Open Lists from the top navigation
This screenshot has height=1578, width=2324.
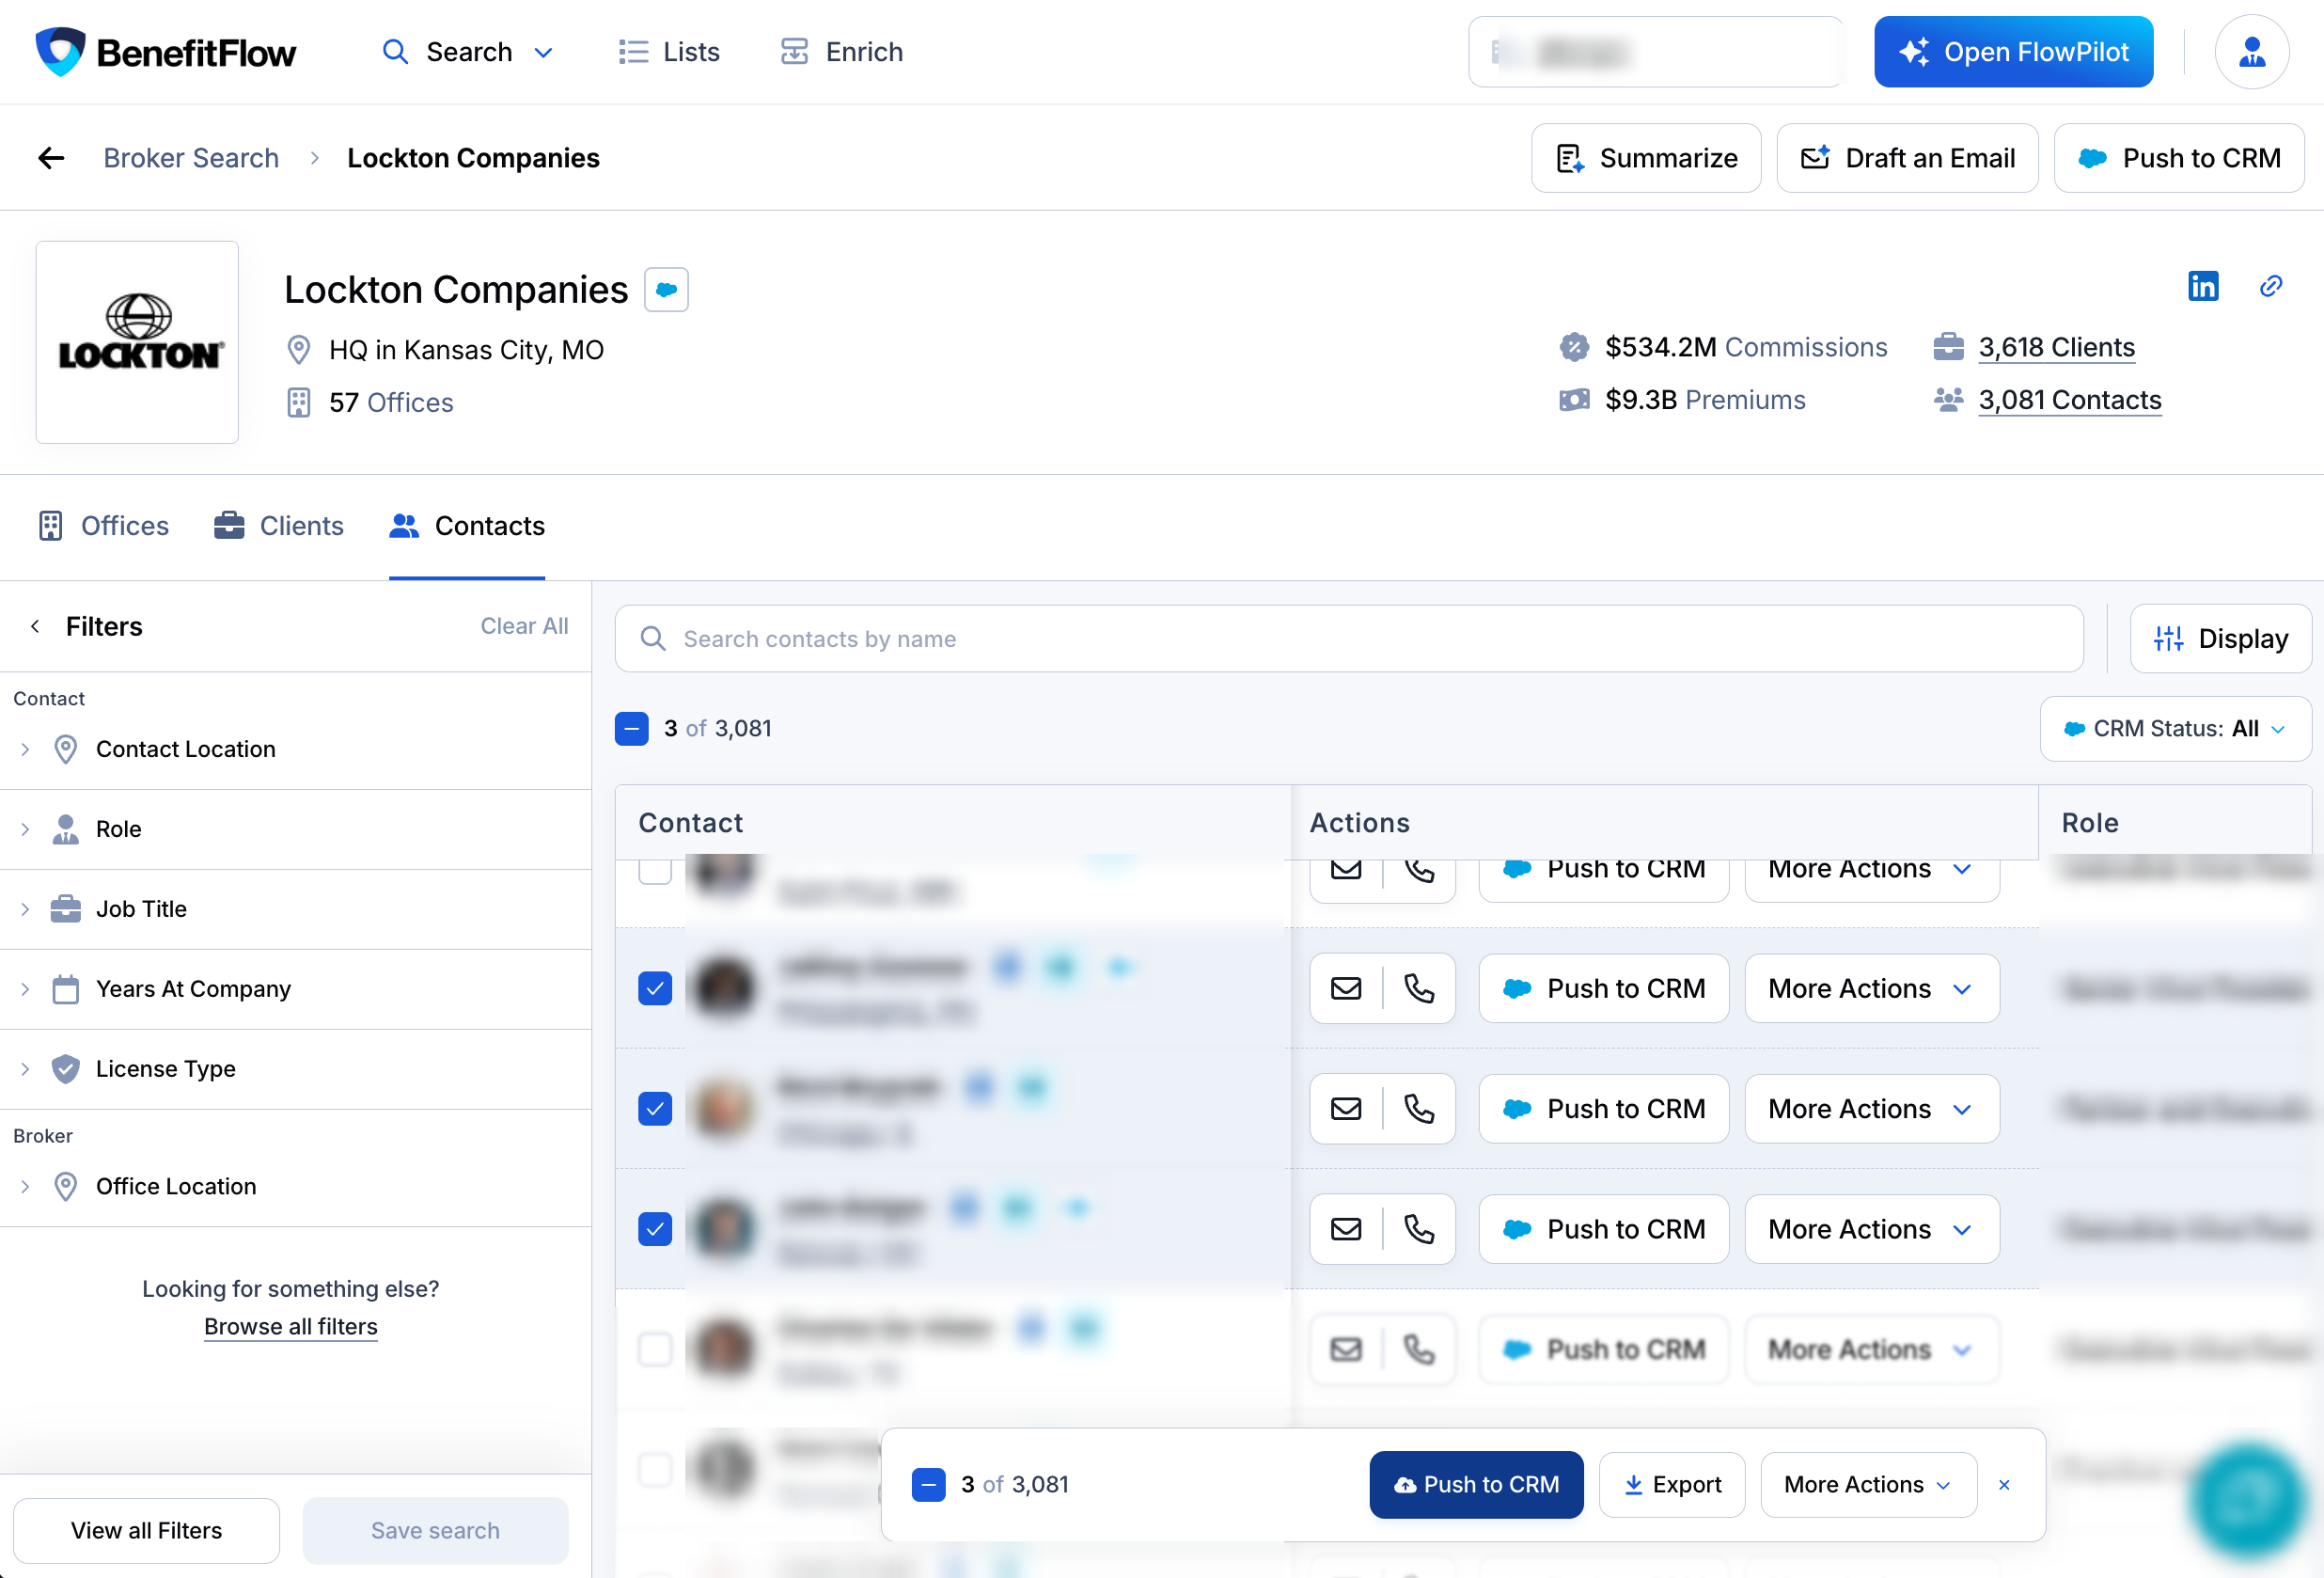click(669, 52)
